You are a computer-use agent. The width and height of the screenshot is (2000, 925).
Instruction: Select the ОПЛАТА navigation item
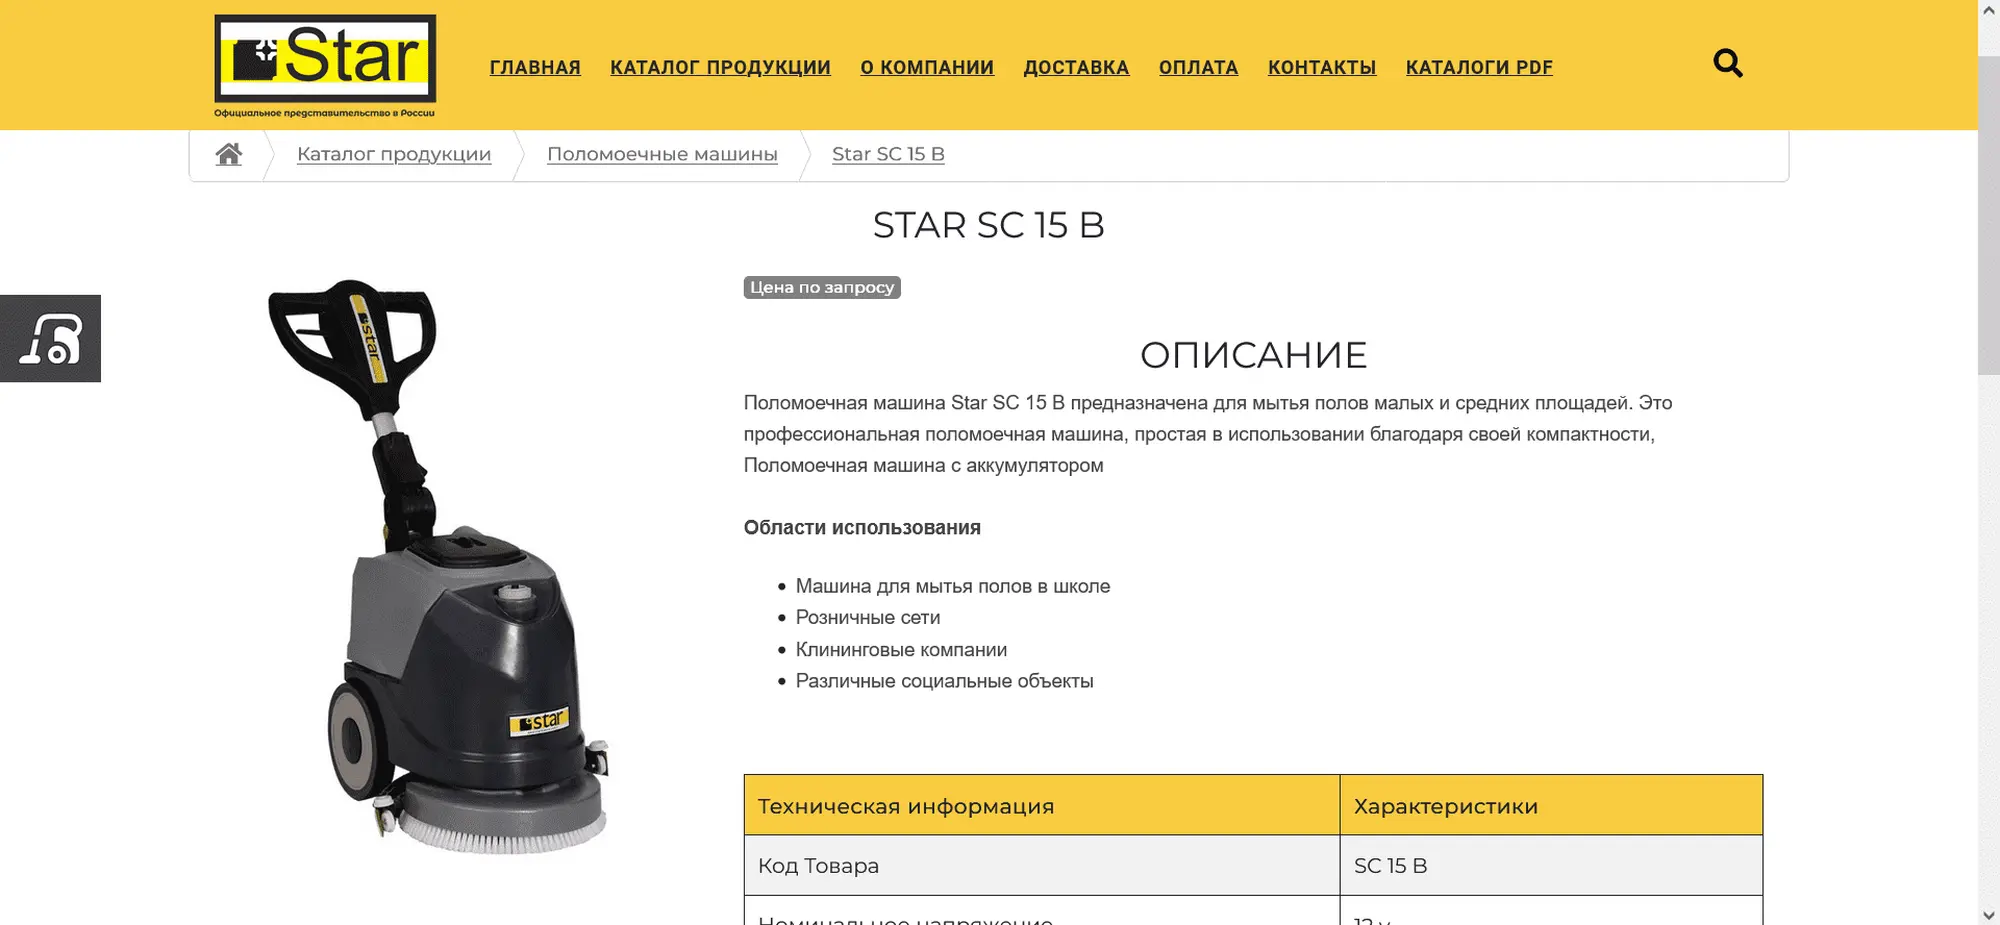[x=1198, y=67]
